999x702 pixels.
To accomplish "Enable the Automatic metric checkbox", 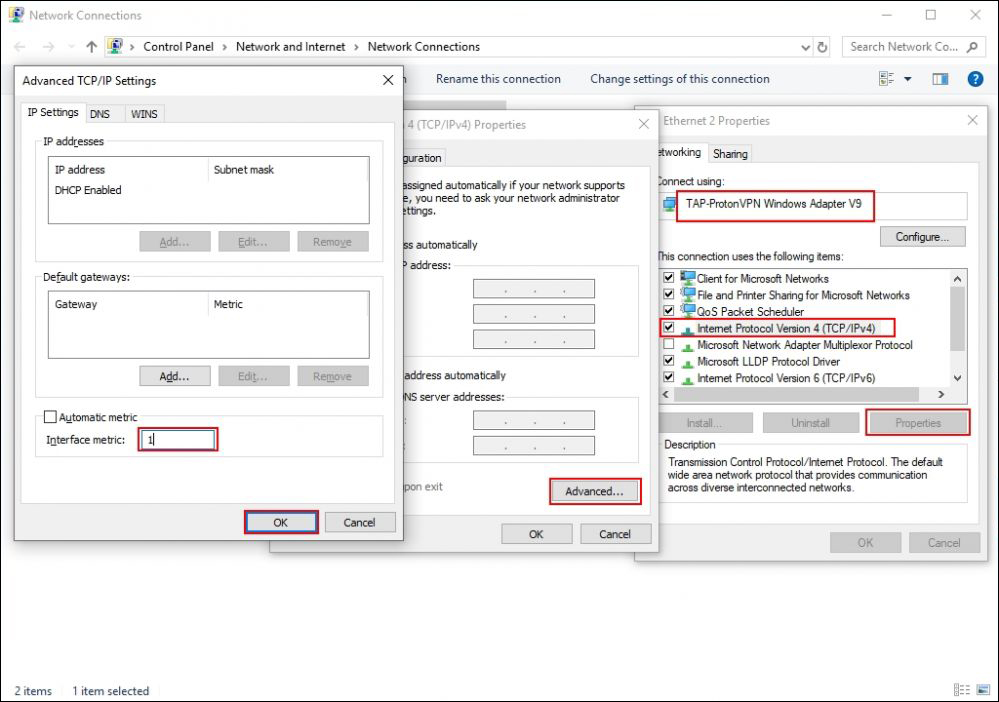I will (x=49, y=417).
